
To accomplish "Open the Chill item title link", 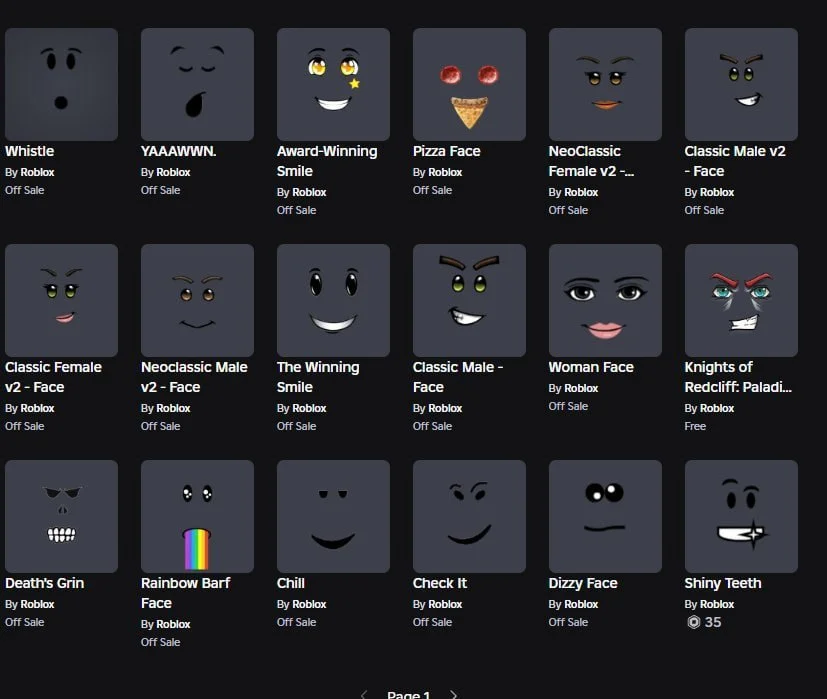I will coord(291,583).
